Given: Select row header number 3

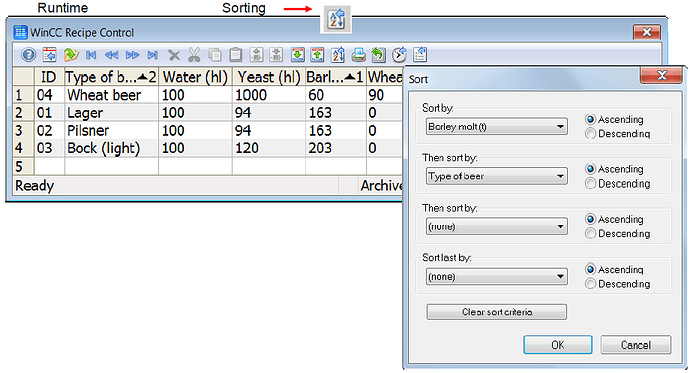Looking at the screenshot, I should 23,131.
